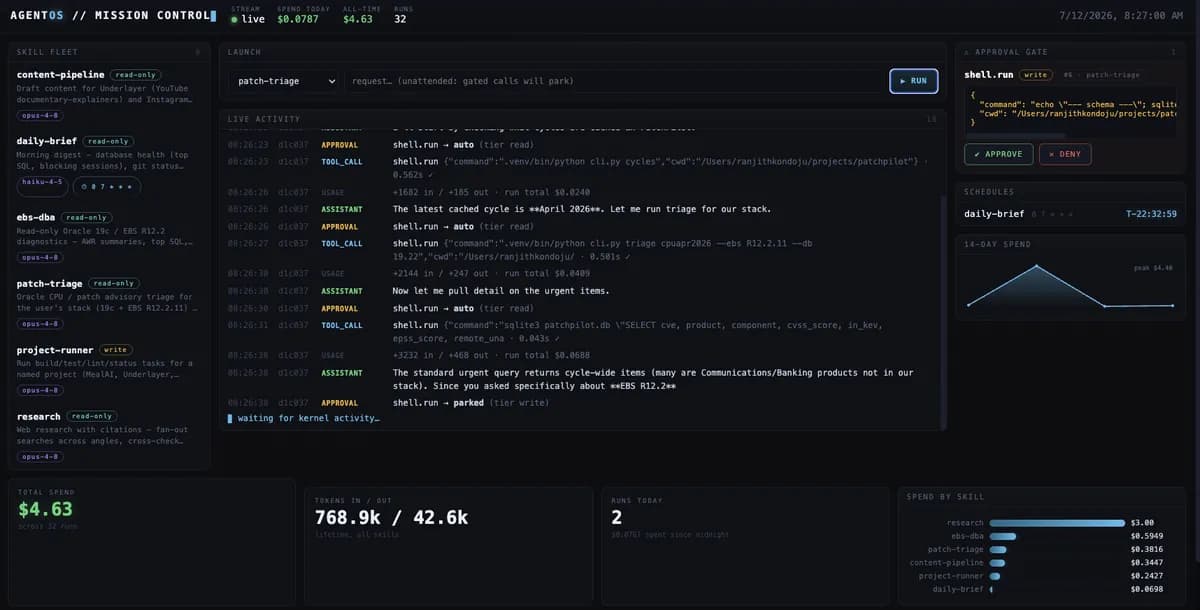1200x610 pixels.
Task: Click the RUN button
Action: point(914,81)
